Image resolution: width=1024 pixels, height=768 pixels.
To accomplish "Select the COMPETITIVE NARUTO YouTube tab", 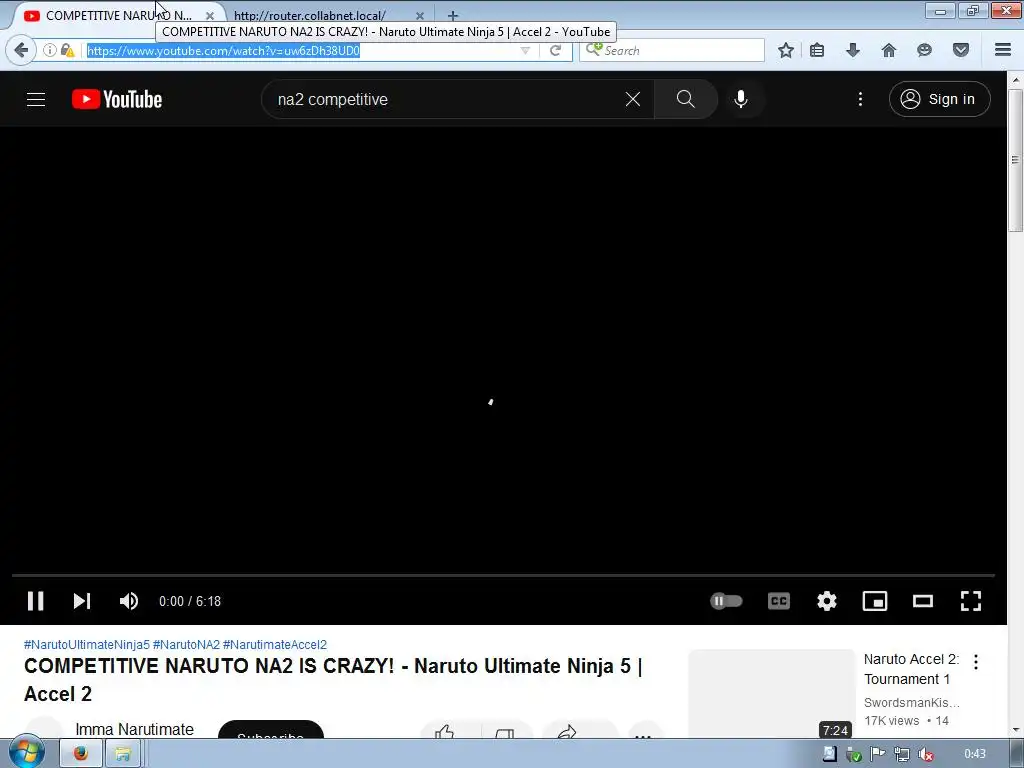I will pyautogui.click(x=118, y=16).
